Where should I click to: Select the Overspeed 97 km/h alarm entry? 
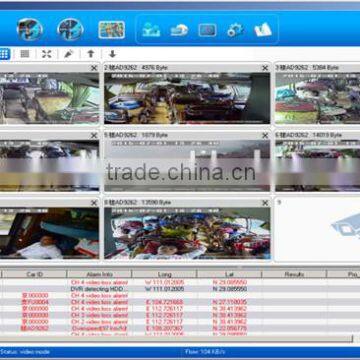(99, 329)
